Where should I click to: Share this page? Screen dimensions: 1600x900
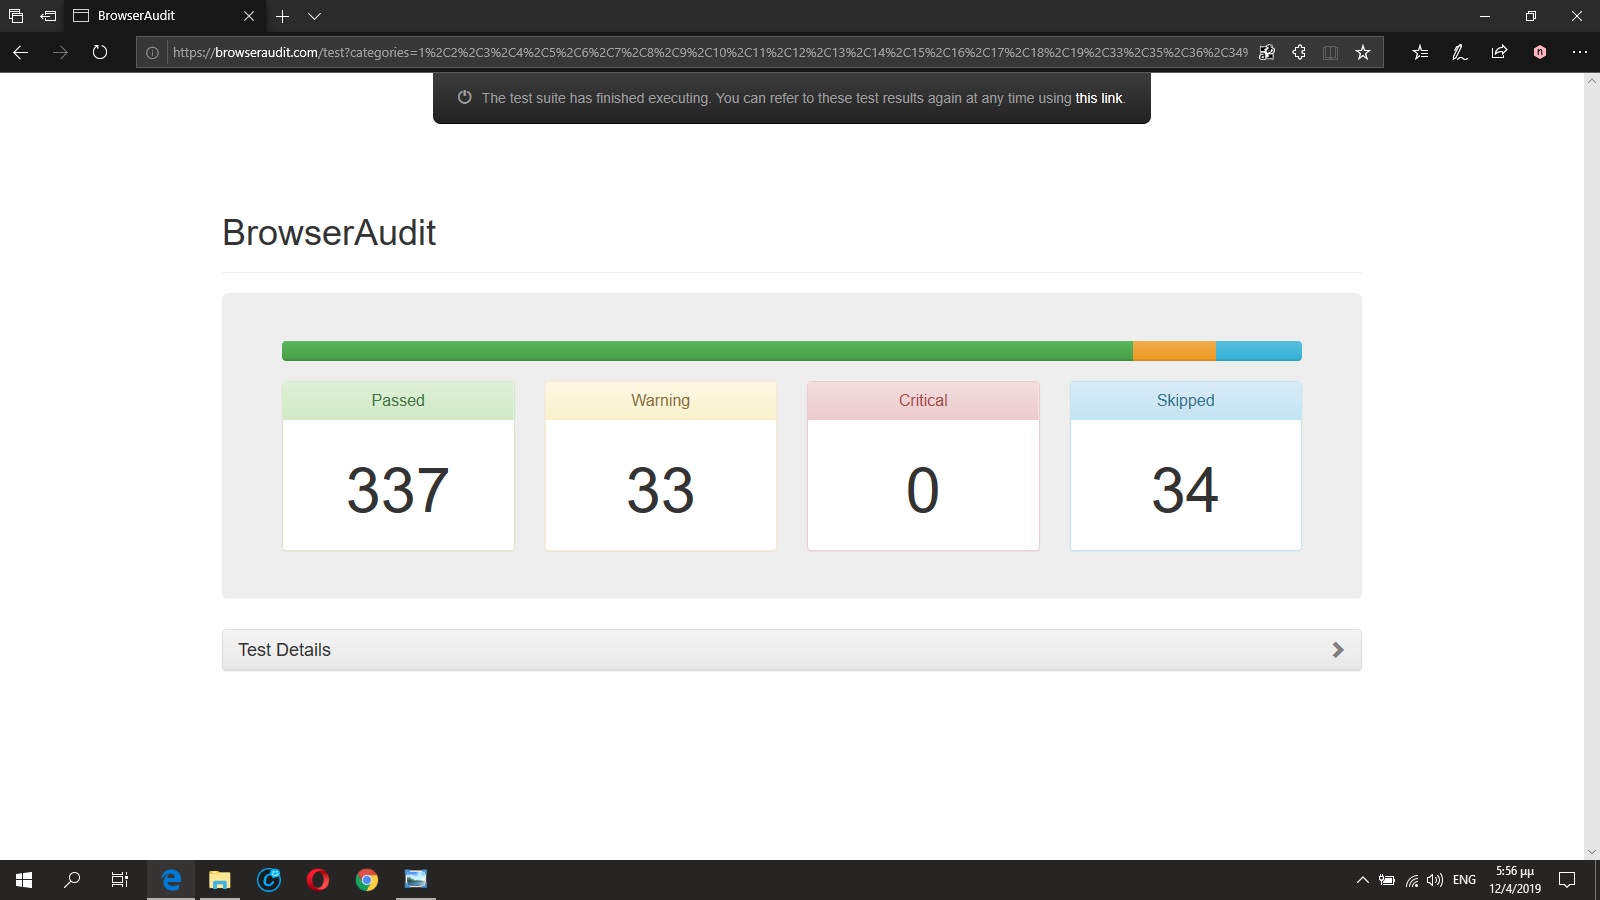click(x=1499, y=52)
